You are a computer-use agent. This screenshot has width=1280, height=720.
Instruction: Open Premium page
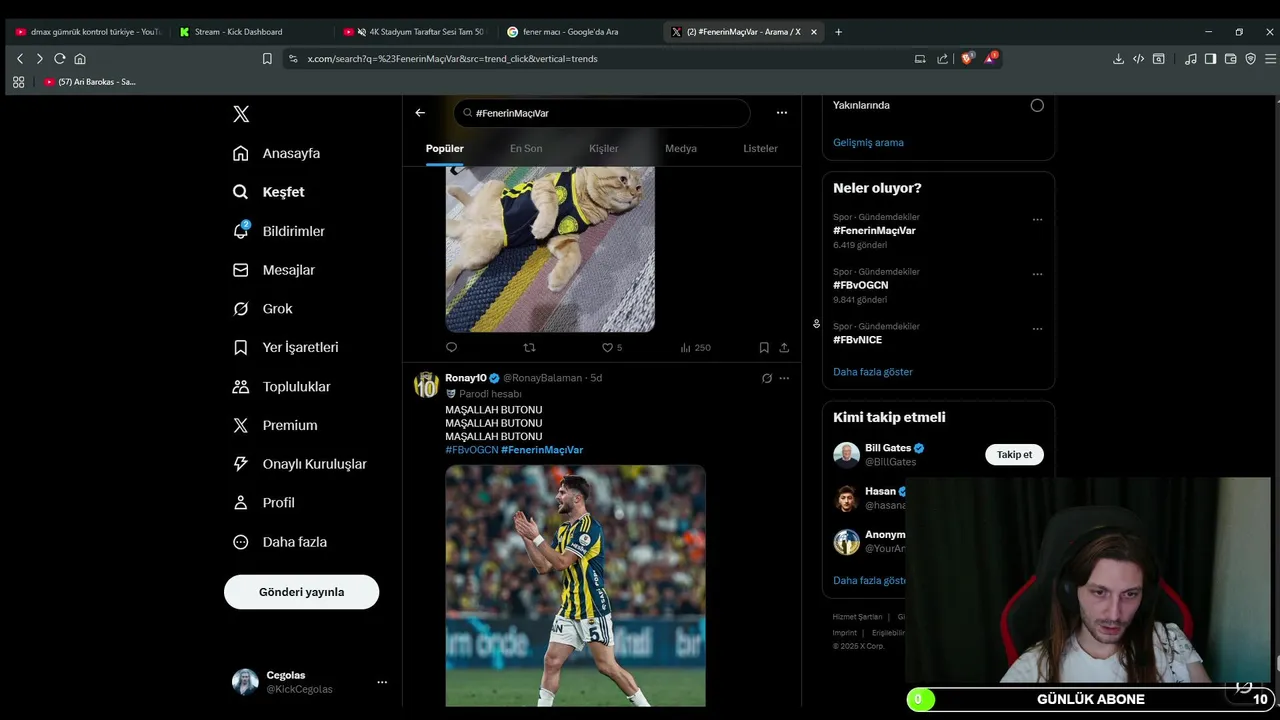274,425
